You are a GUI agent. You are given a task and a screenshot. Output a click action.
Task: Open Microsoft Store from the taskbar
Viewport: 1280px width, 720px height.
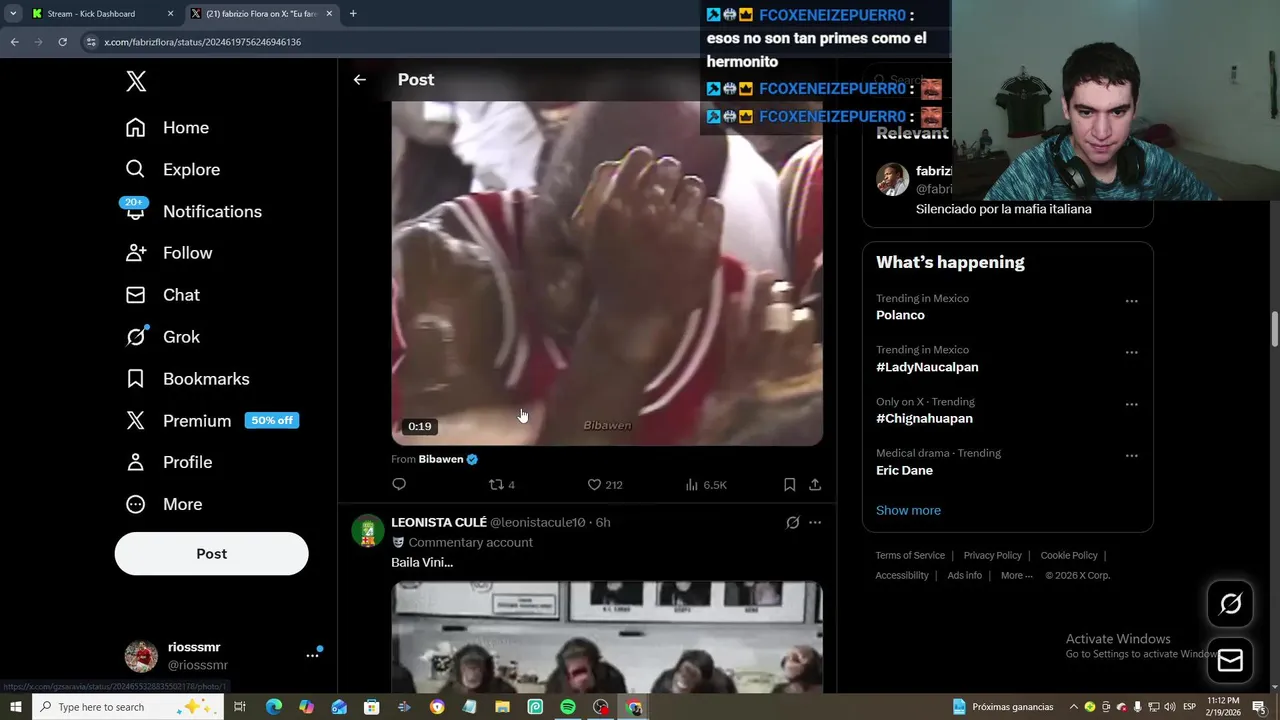point(371,707)
